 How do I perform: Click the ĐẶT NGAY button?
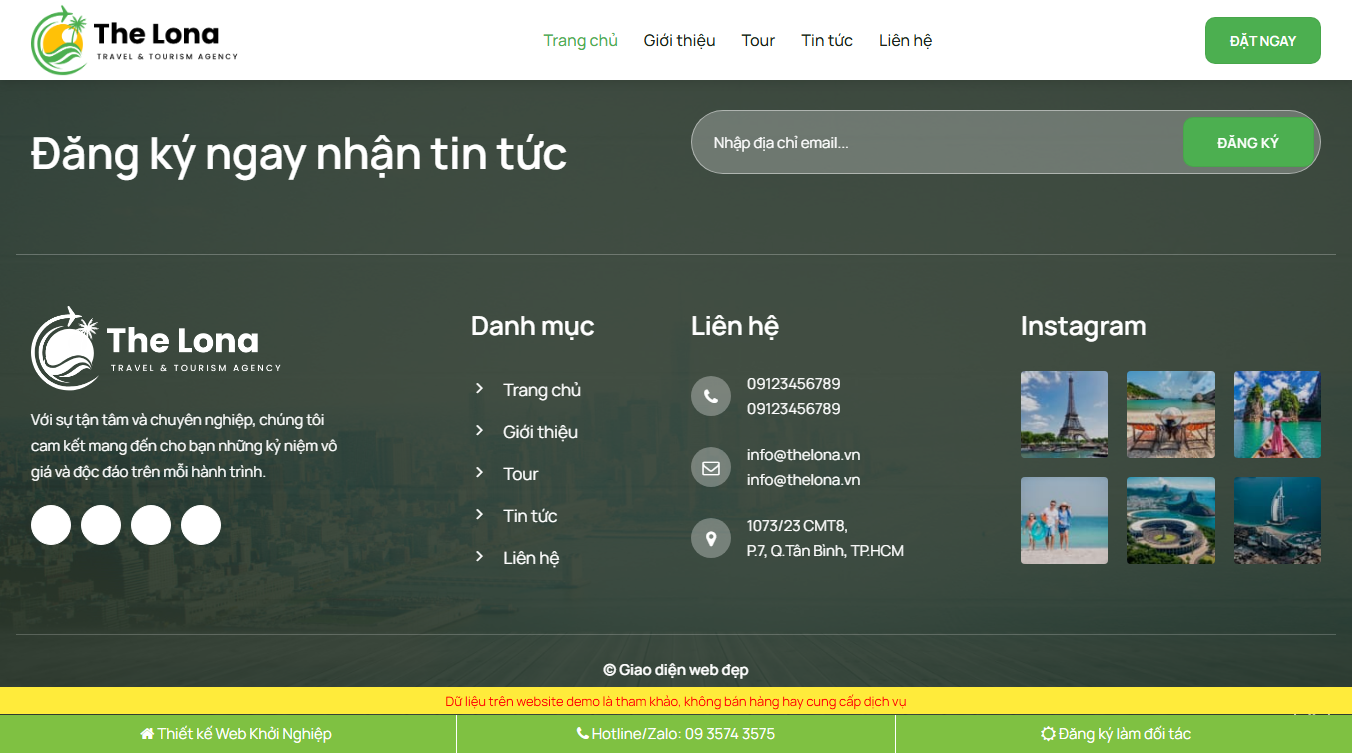(x=1263, y=40)
